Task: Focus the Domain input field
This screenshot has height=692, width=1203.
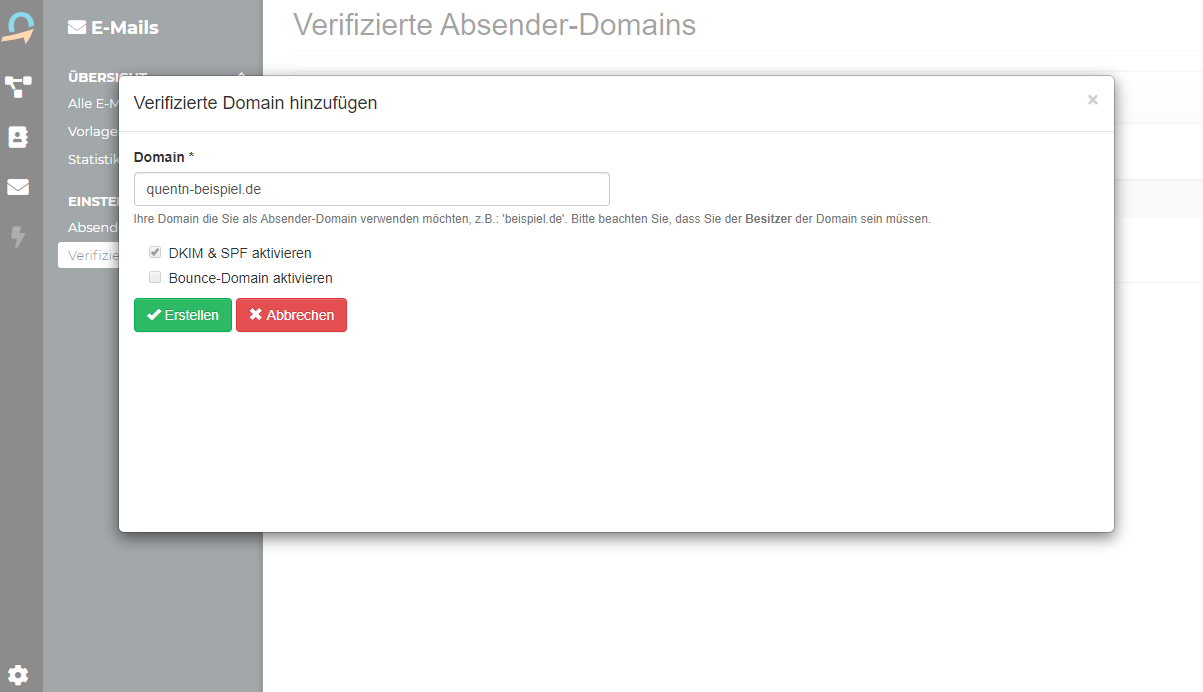Action: tap(372, 189)
